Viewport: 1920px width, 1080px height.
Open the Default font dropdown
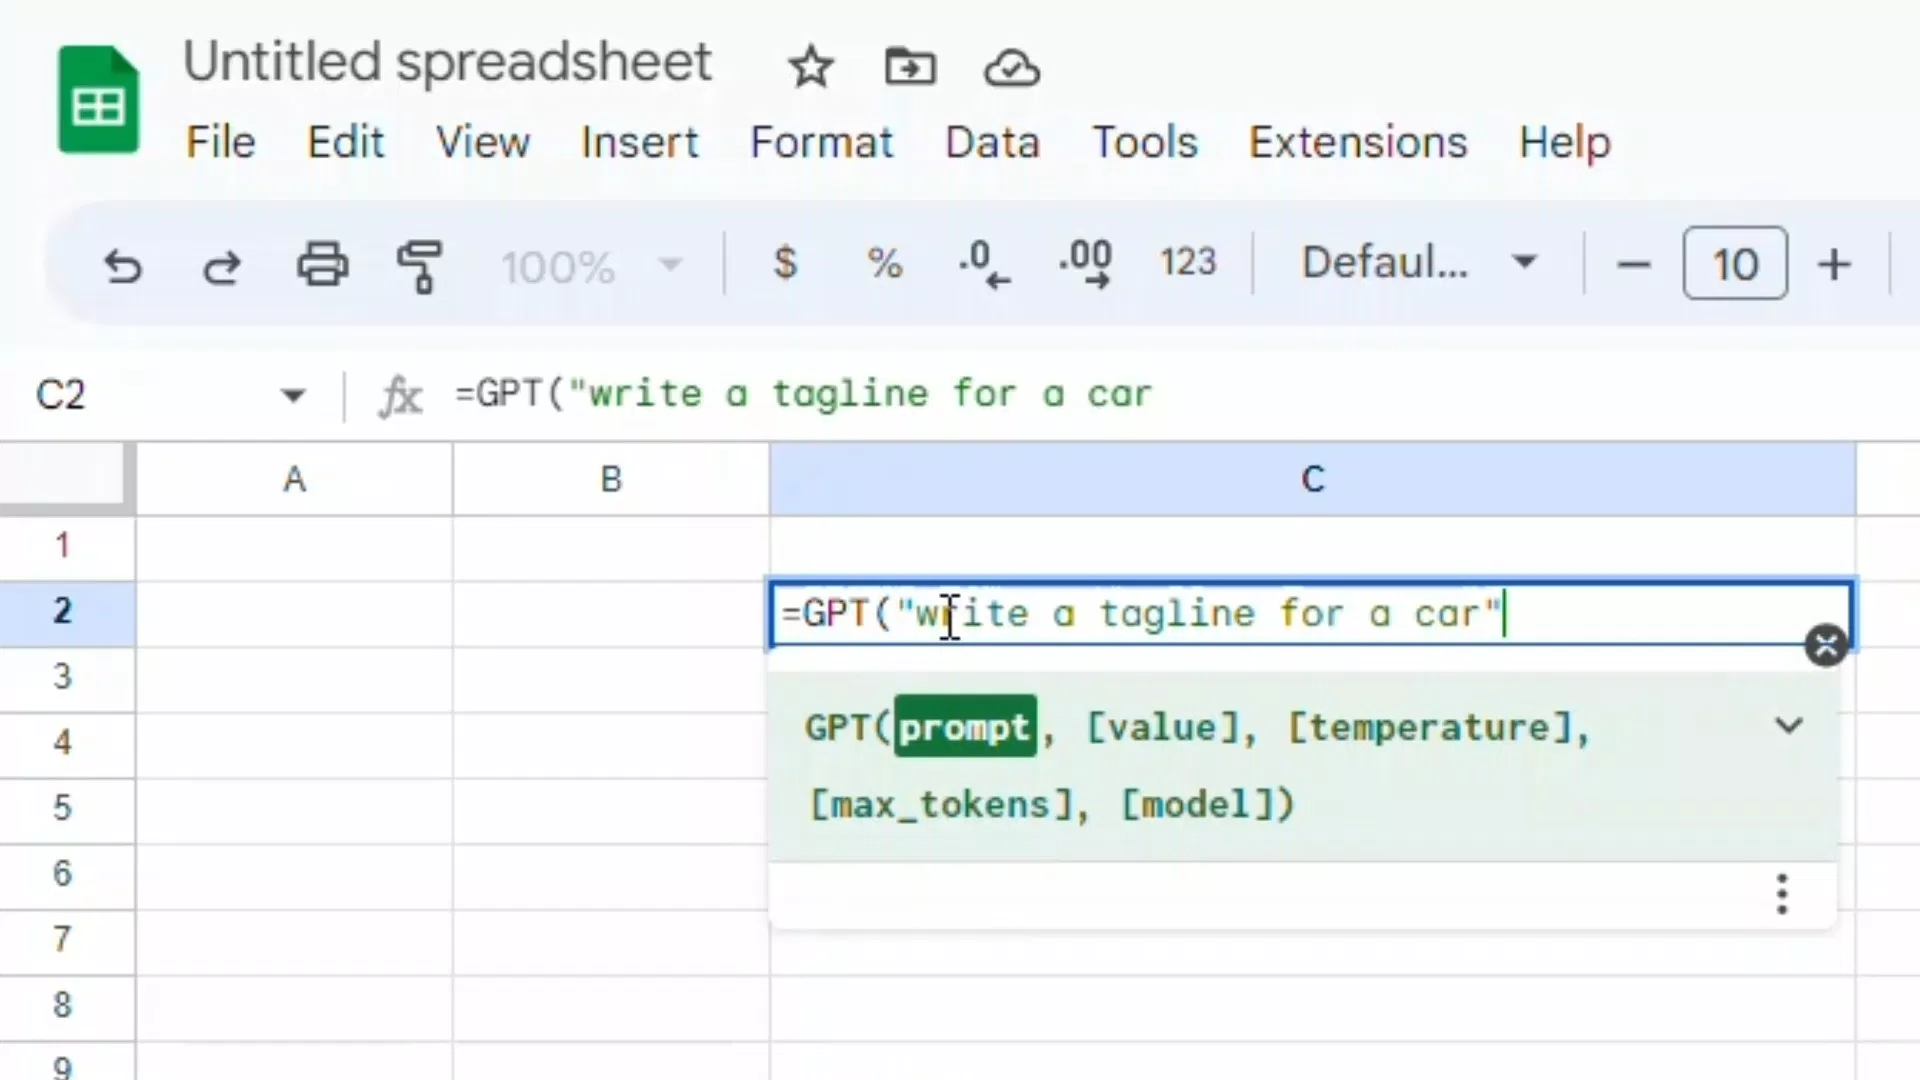click(x=1420, y=263)
